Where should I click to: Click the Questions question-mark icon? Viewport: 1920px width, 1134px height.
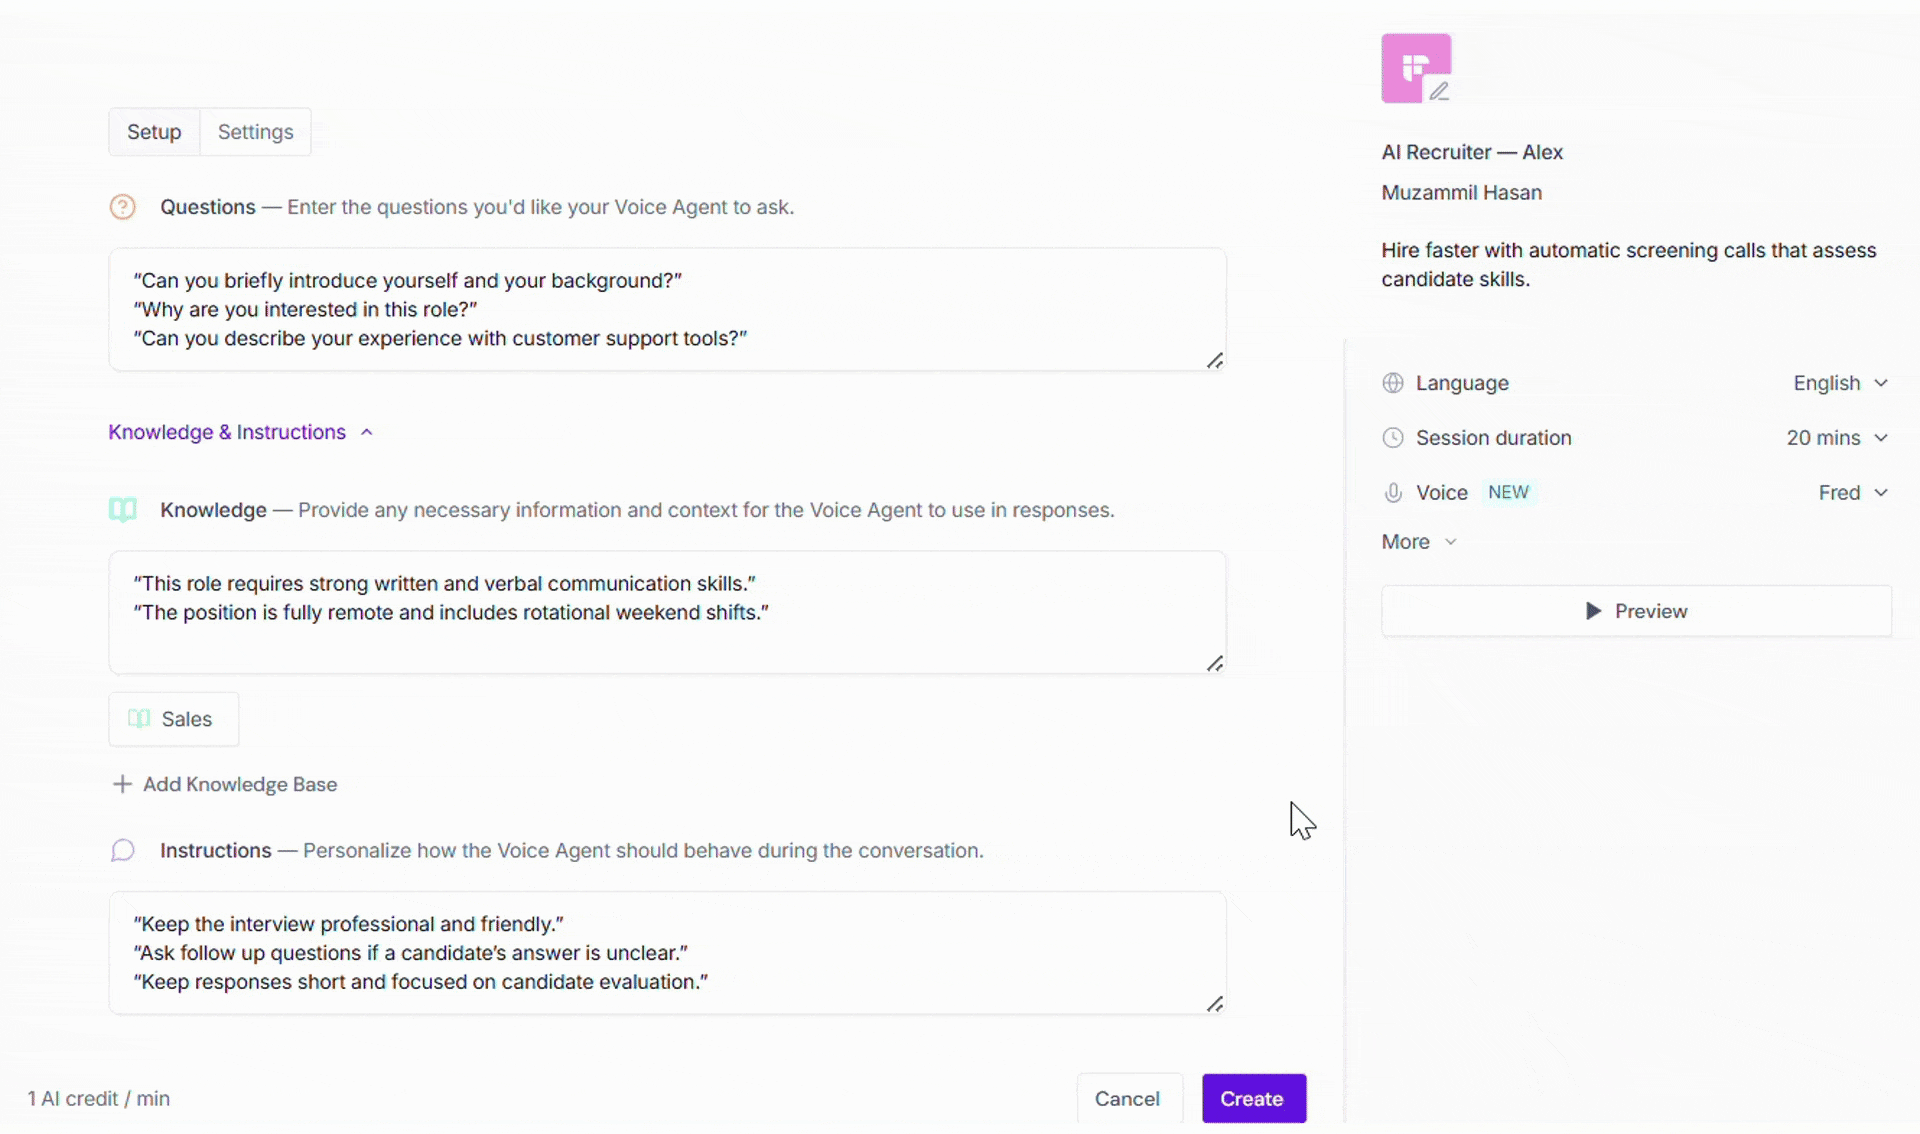[x=122, y=207]
